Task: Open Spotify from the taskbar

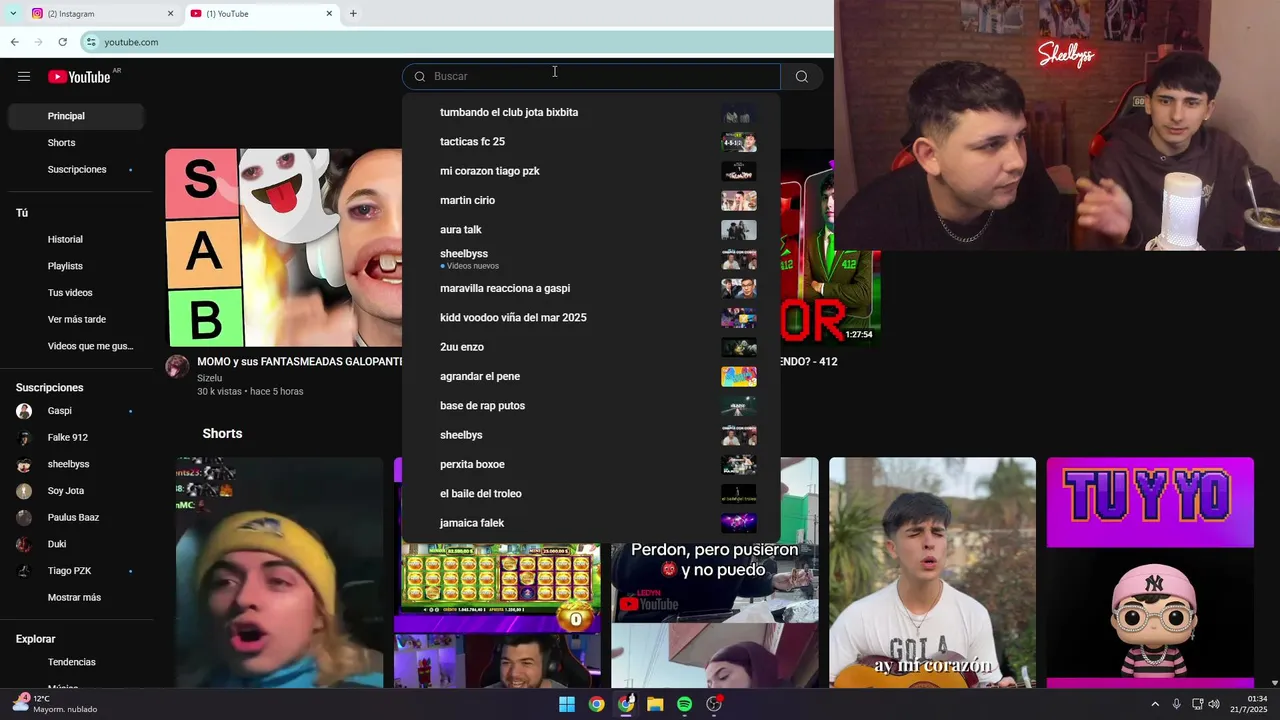Action: (684, 704)
